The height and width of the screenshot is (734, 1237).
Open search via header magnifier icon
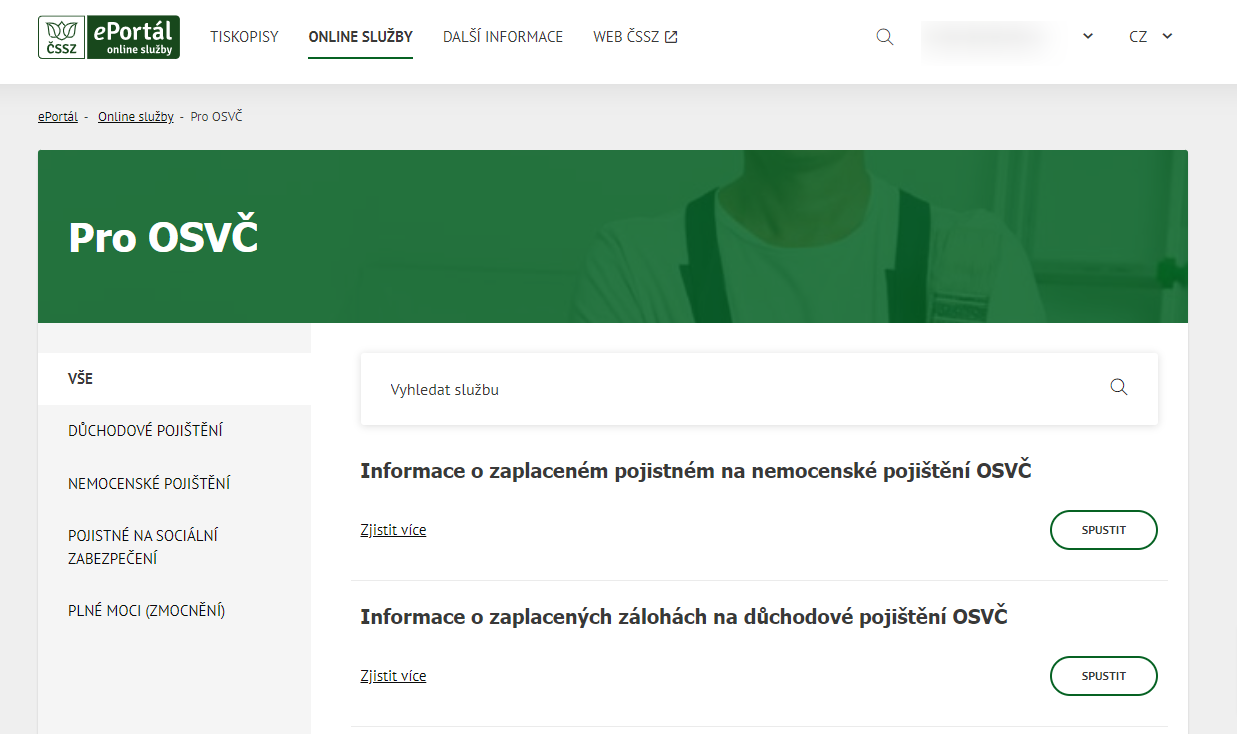(x=884, y=37)
